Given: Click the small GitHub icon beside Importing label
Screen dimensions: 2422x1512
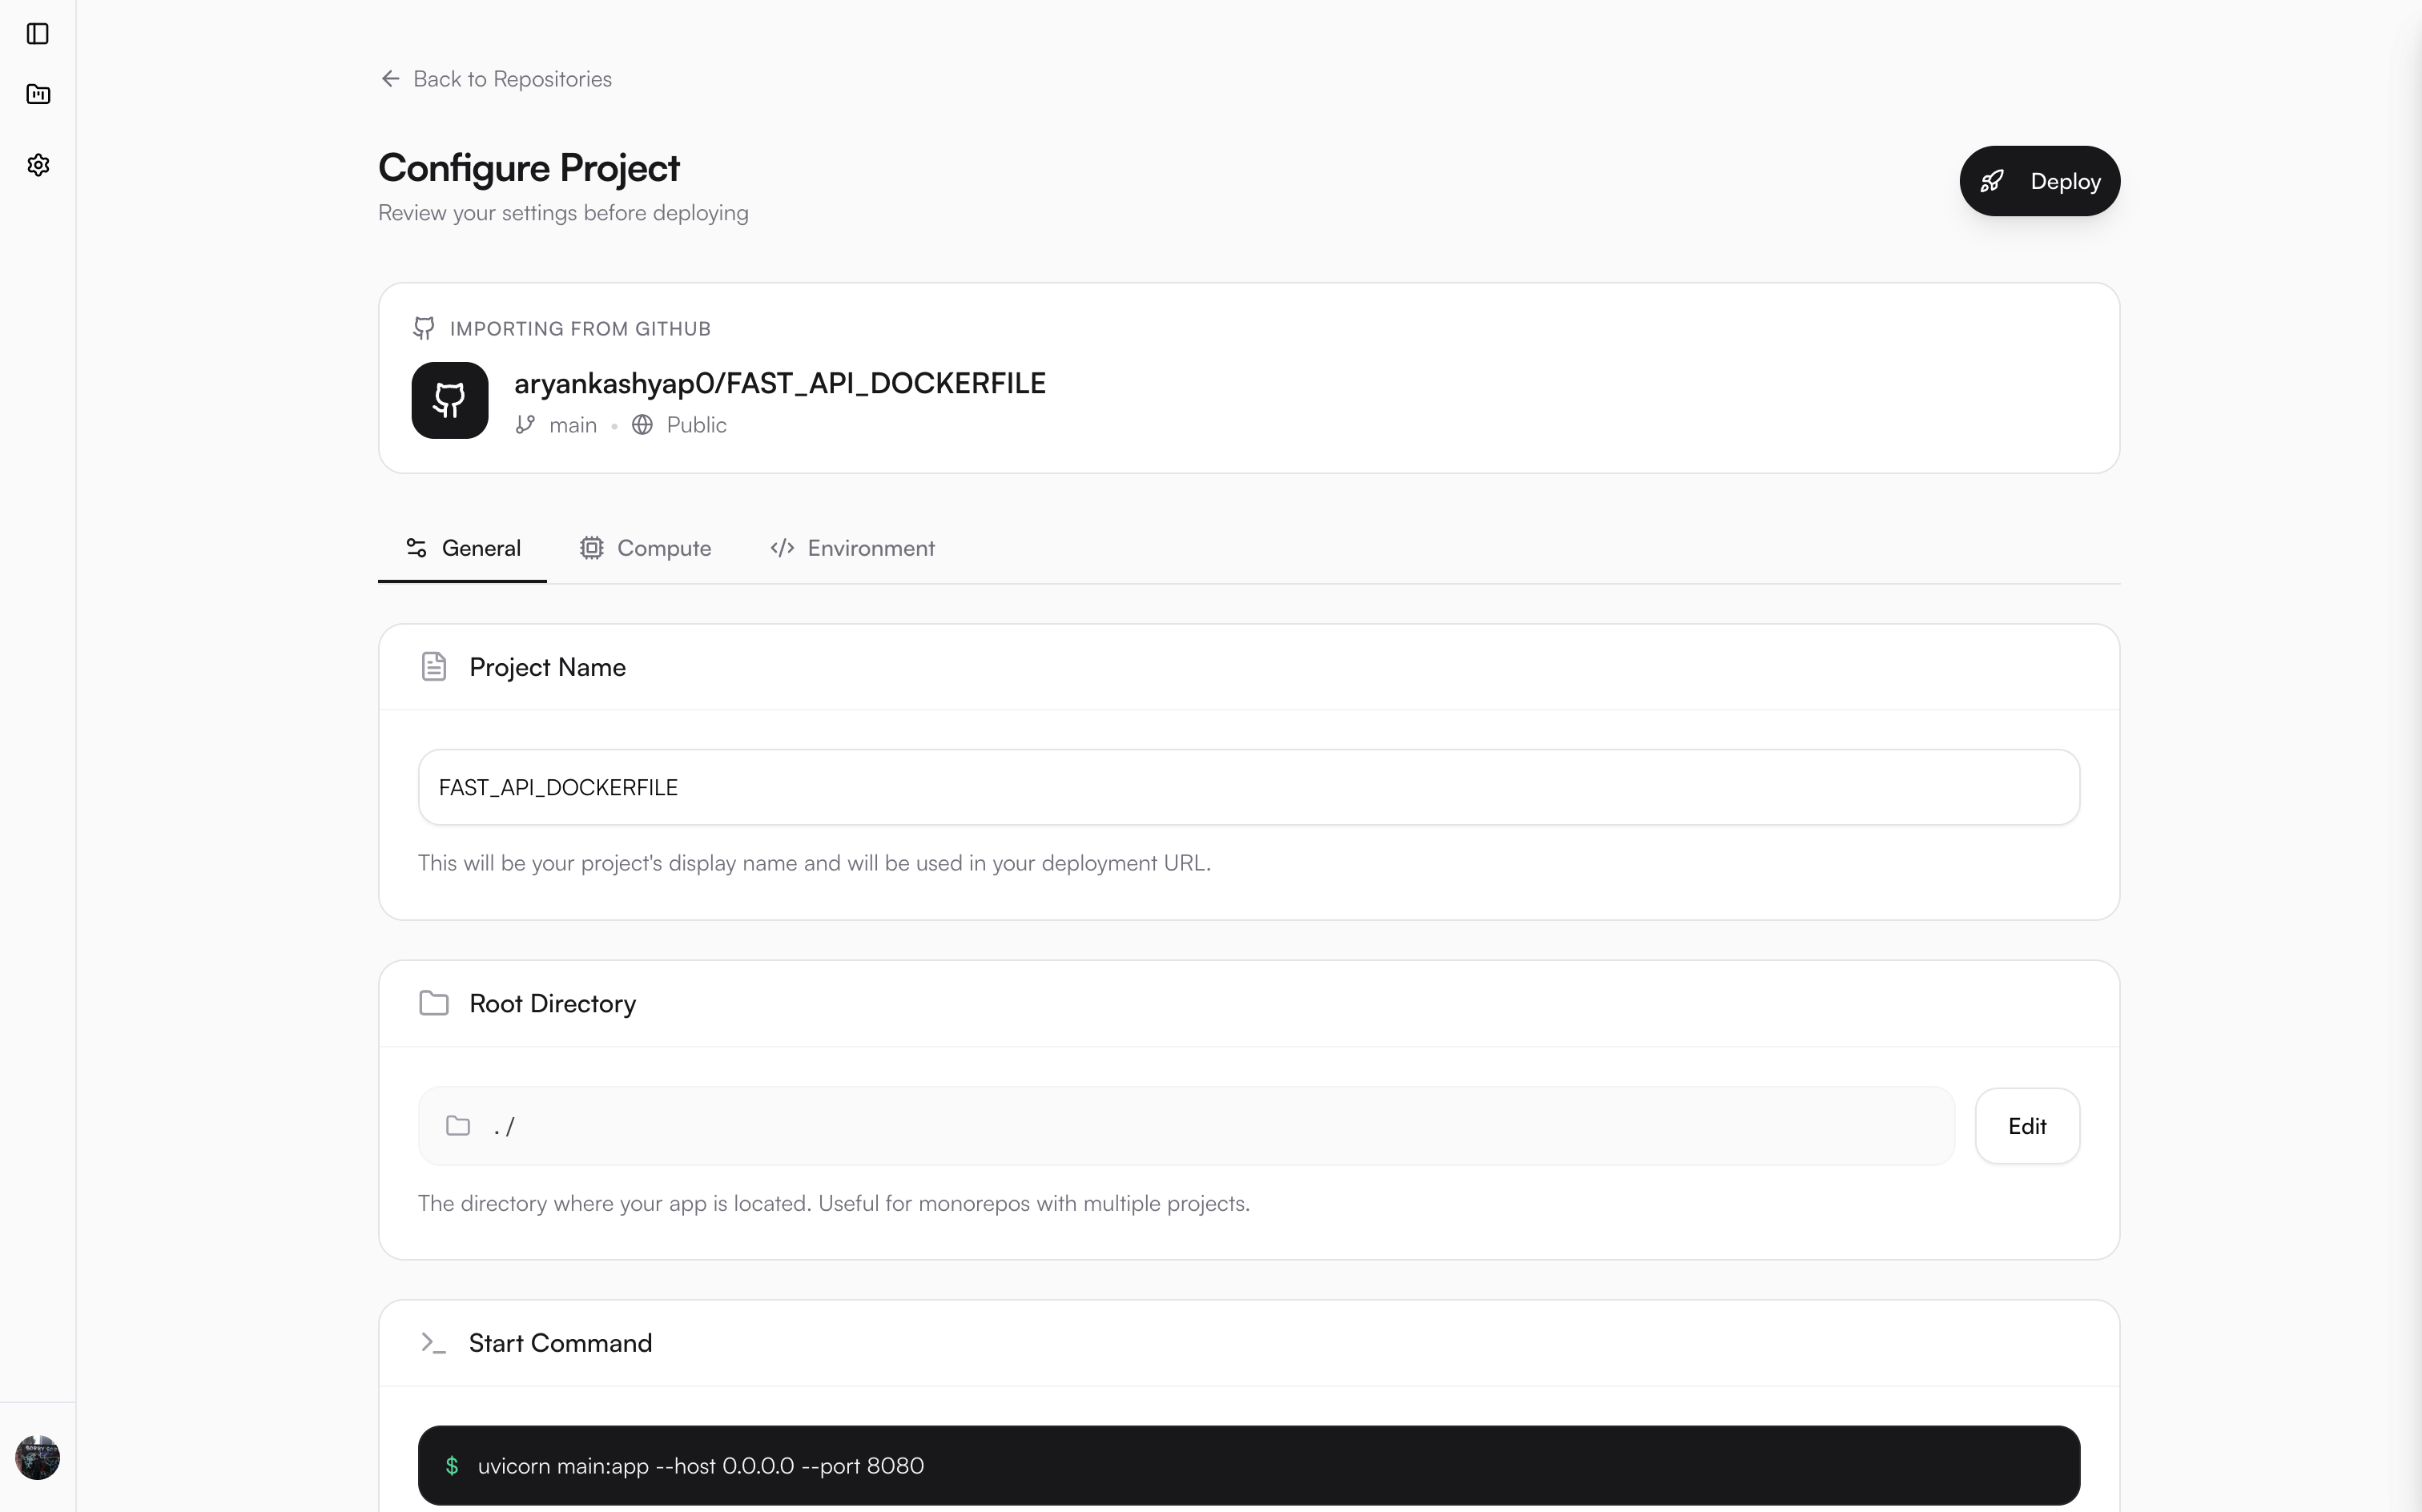Looking at the screenshot, I should click(x=424, y=328).
